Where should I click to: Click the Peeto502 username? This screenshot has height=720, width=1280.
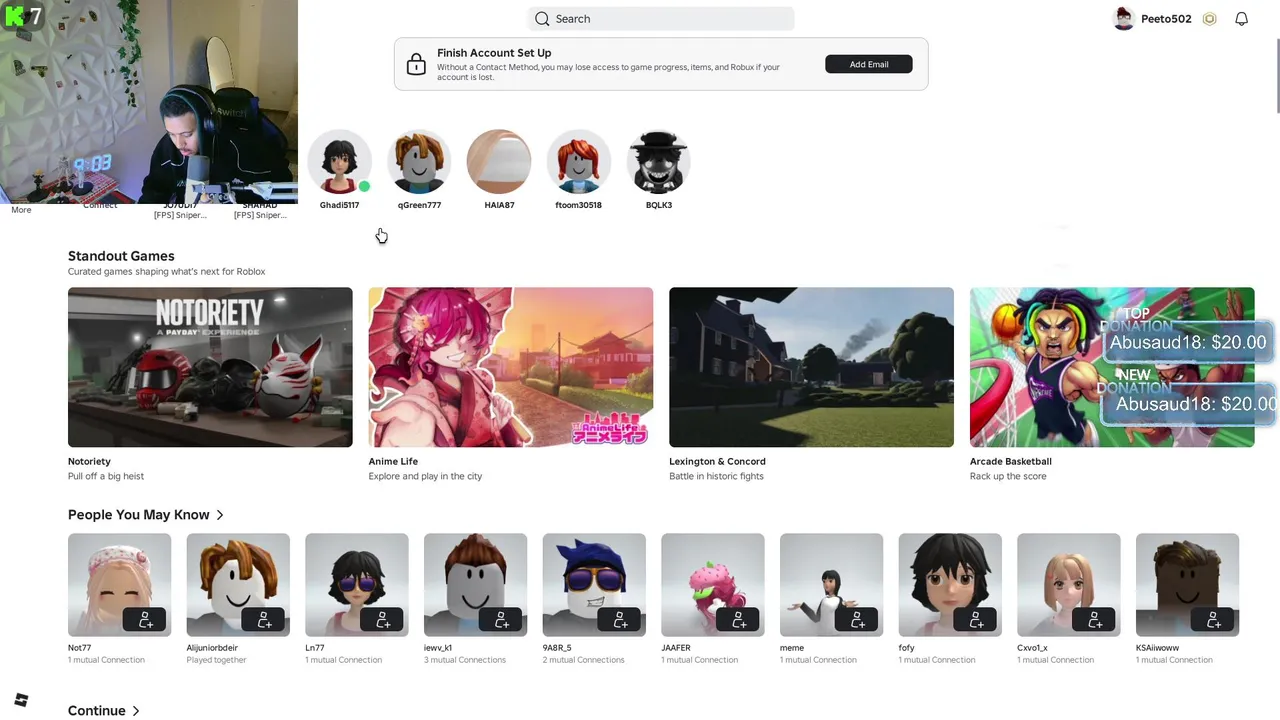point(1166,19)
